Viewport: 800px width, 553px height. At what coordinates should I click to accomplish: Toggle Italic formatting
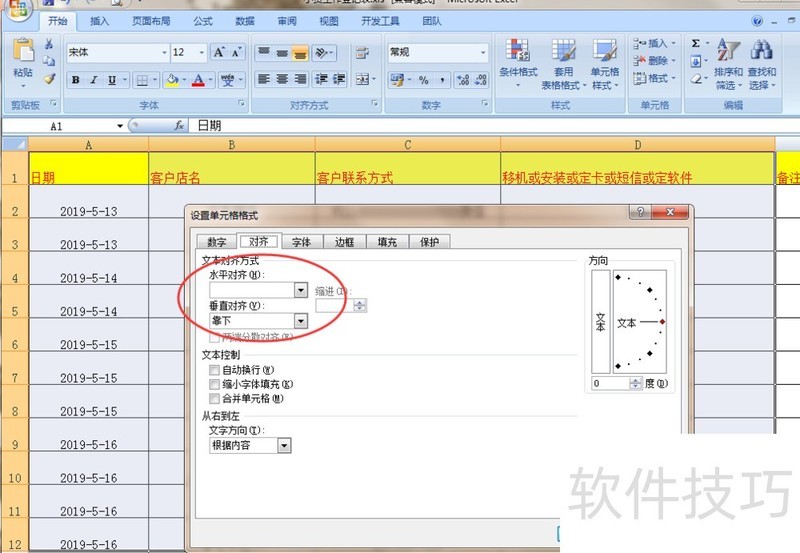[x=93, y=80]
